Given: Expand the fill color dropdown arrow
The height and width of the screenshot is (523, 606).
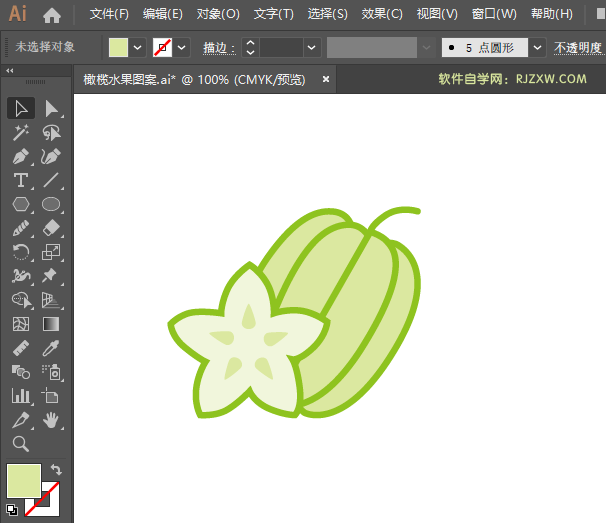Looking at the screenshot, I should tap(137, 48).
